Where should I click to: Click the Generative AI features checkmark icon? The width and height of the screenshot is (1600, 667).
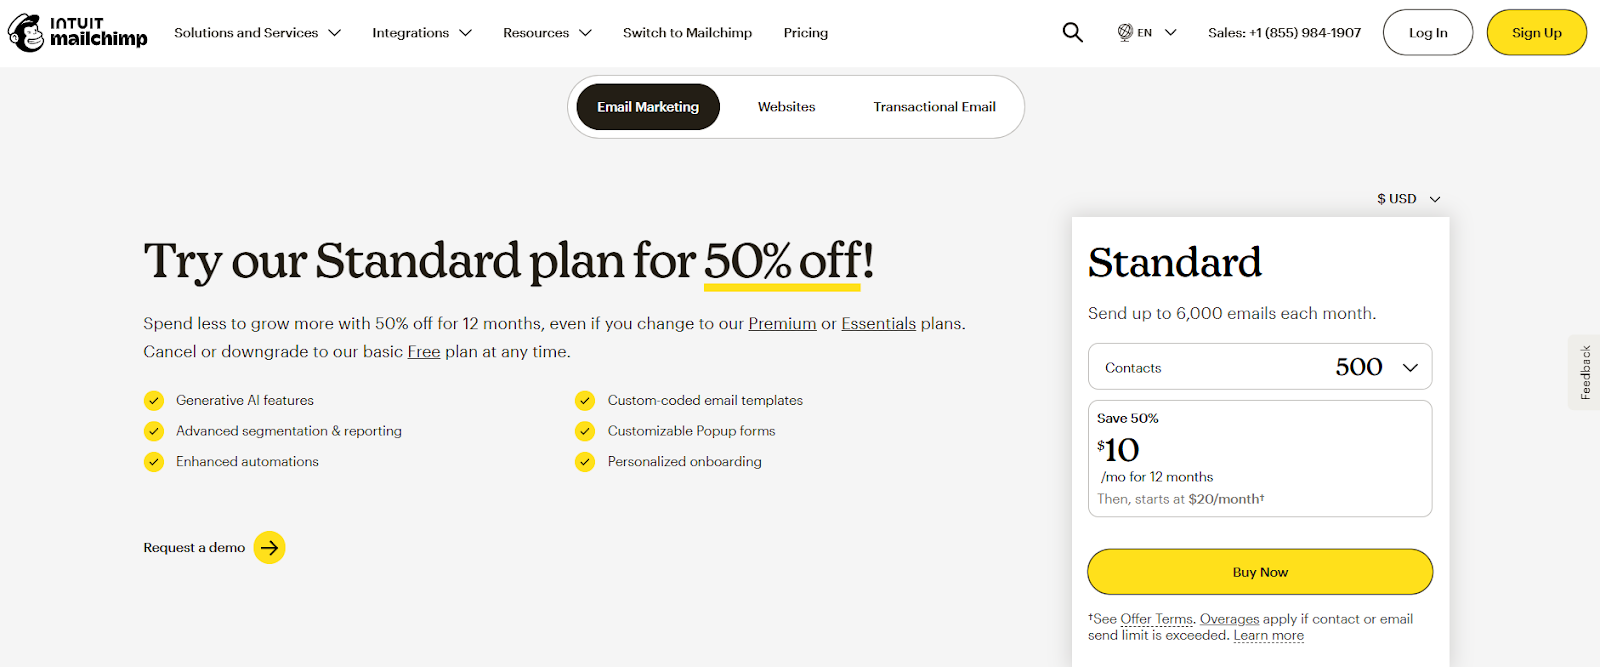click(154, 401)
